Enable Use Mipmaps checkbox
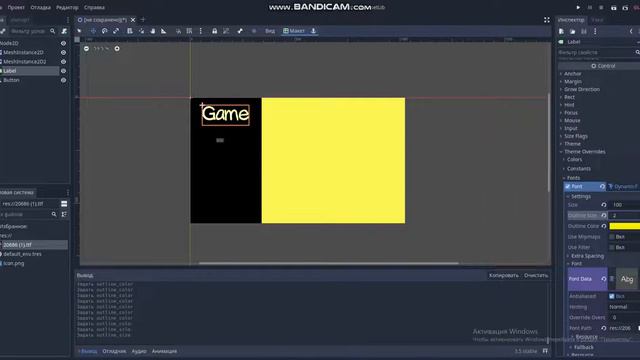 (x=612, y=237)
